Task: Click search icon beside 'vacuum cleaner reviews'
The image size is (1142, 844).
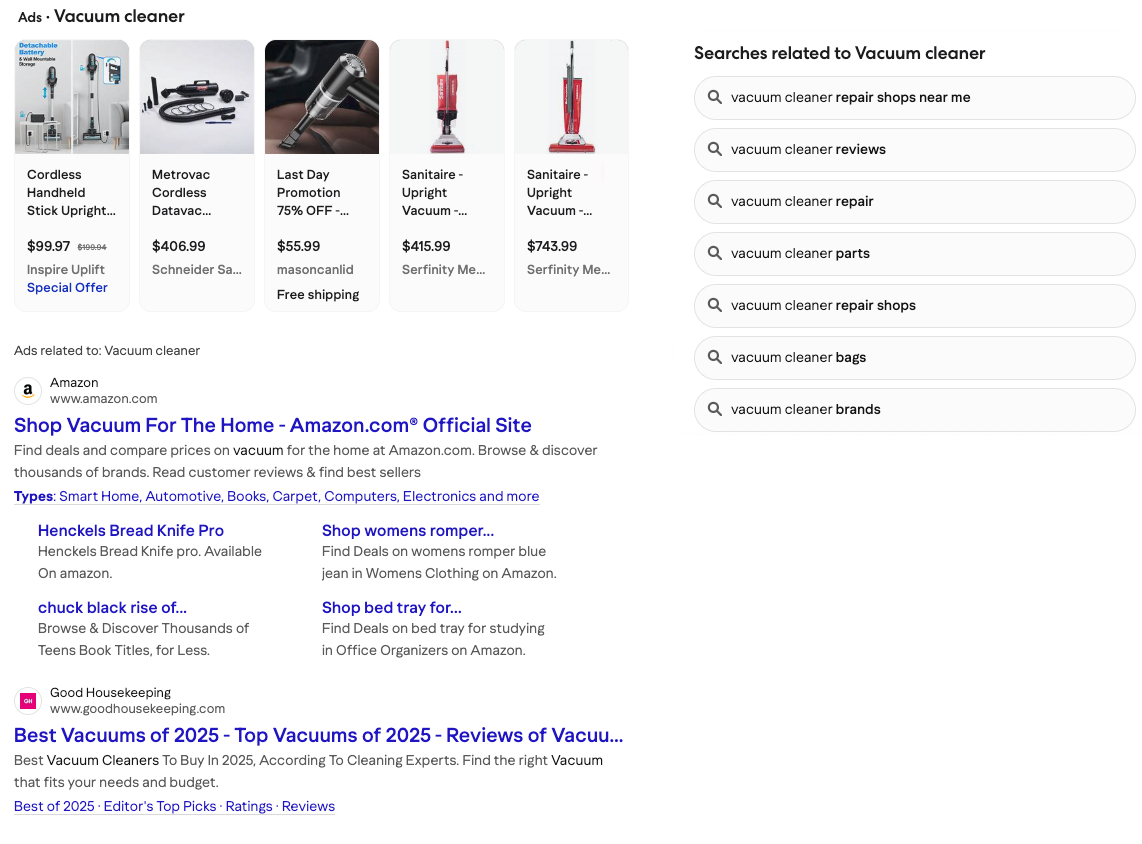Action: coord(714,149)
